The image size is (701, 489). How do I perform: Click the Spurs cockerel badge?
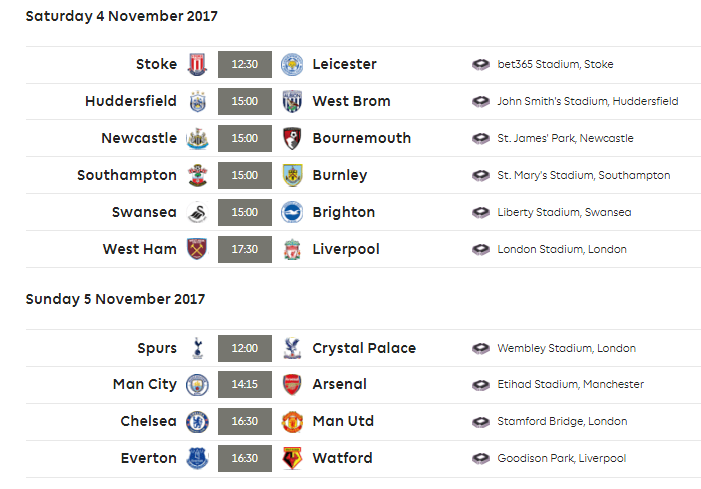pyautogui.click(x=197, y=348)
